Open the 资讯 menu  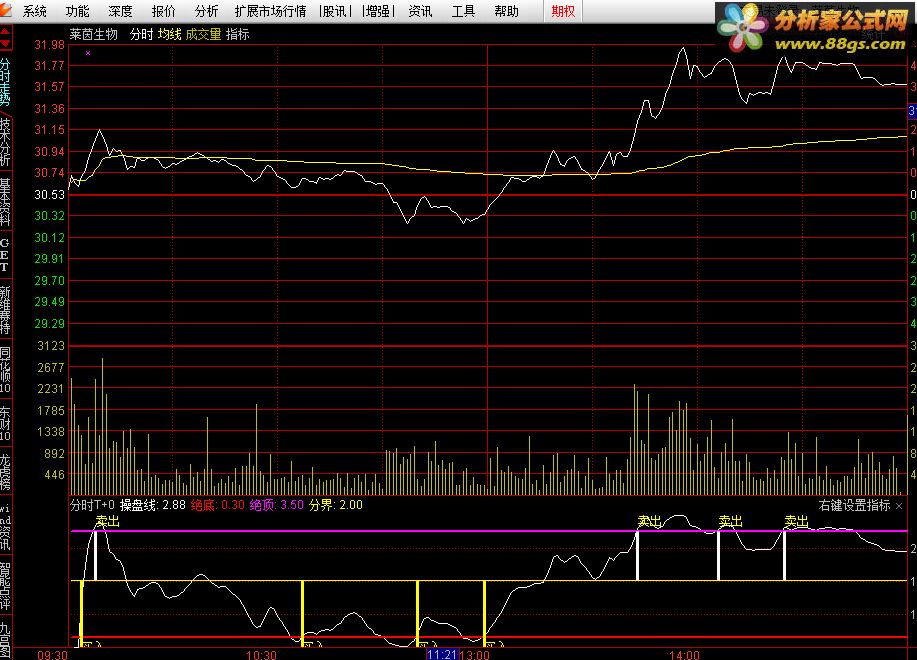pos(420,11)
